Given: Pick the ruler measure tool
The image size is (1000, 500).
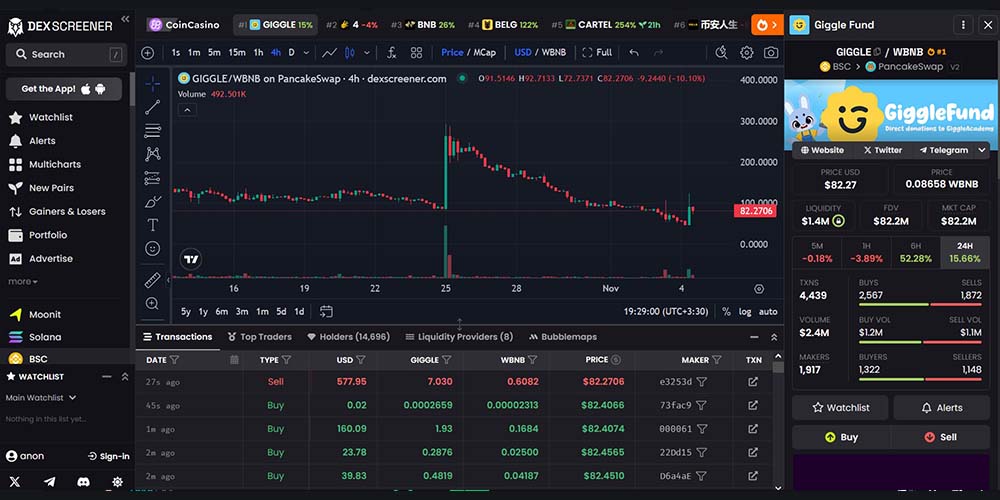Looking at the screenshot, I should click(x=152, y=280).
